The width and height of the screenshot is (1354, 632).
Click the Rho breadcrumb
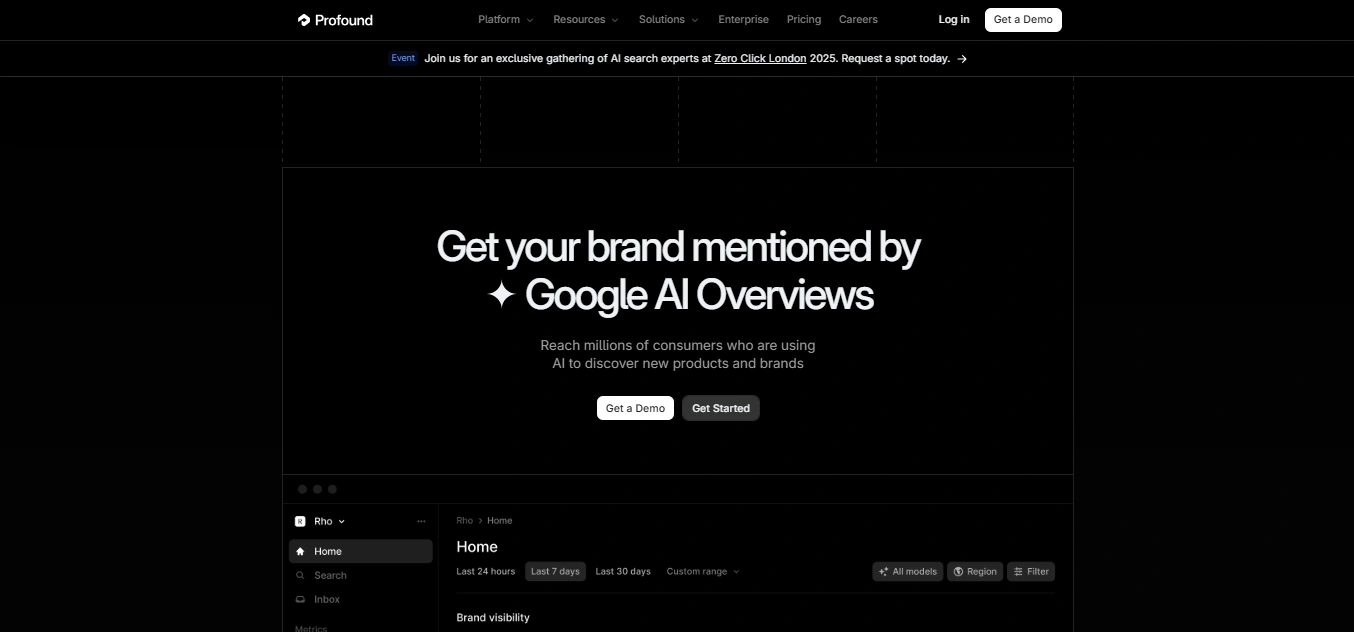464,520
